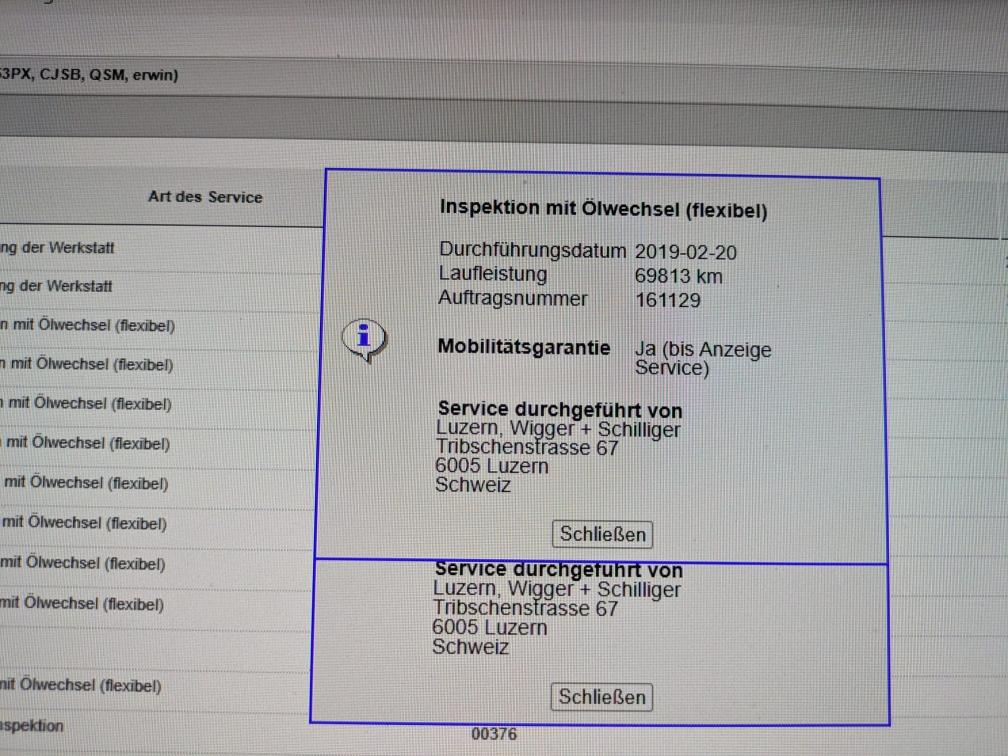Click "Tribschenstrasse 67" in the upper dialog
Image resolution: width=1008 pixels, height=756 pixels.
coord(527,448)
